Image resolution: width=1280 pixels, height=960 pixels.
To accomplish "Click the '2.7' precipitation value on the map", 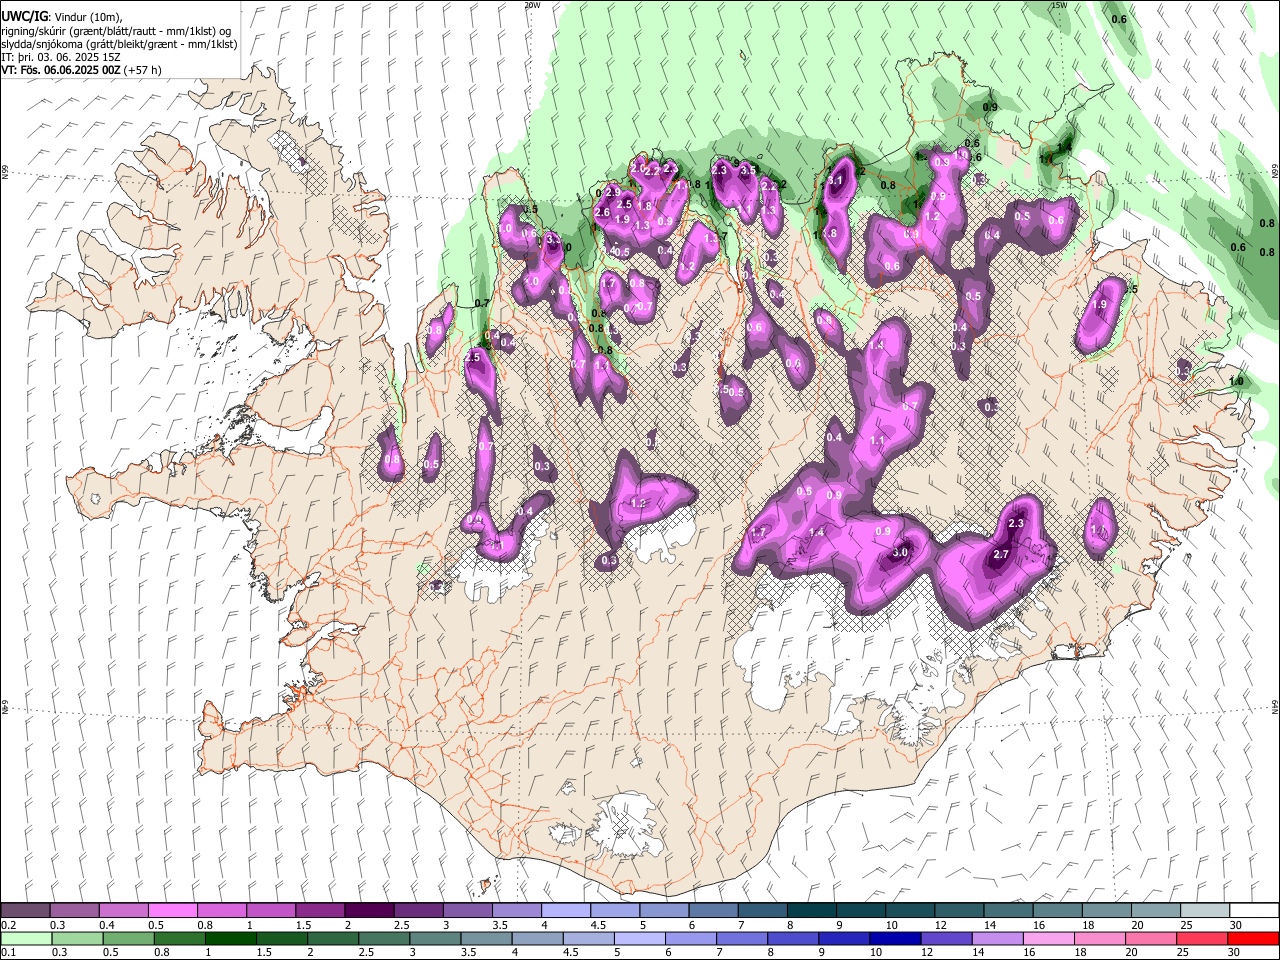I will click(1001, 554).
